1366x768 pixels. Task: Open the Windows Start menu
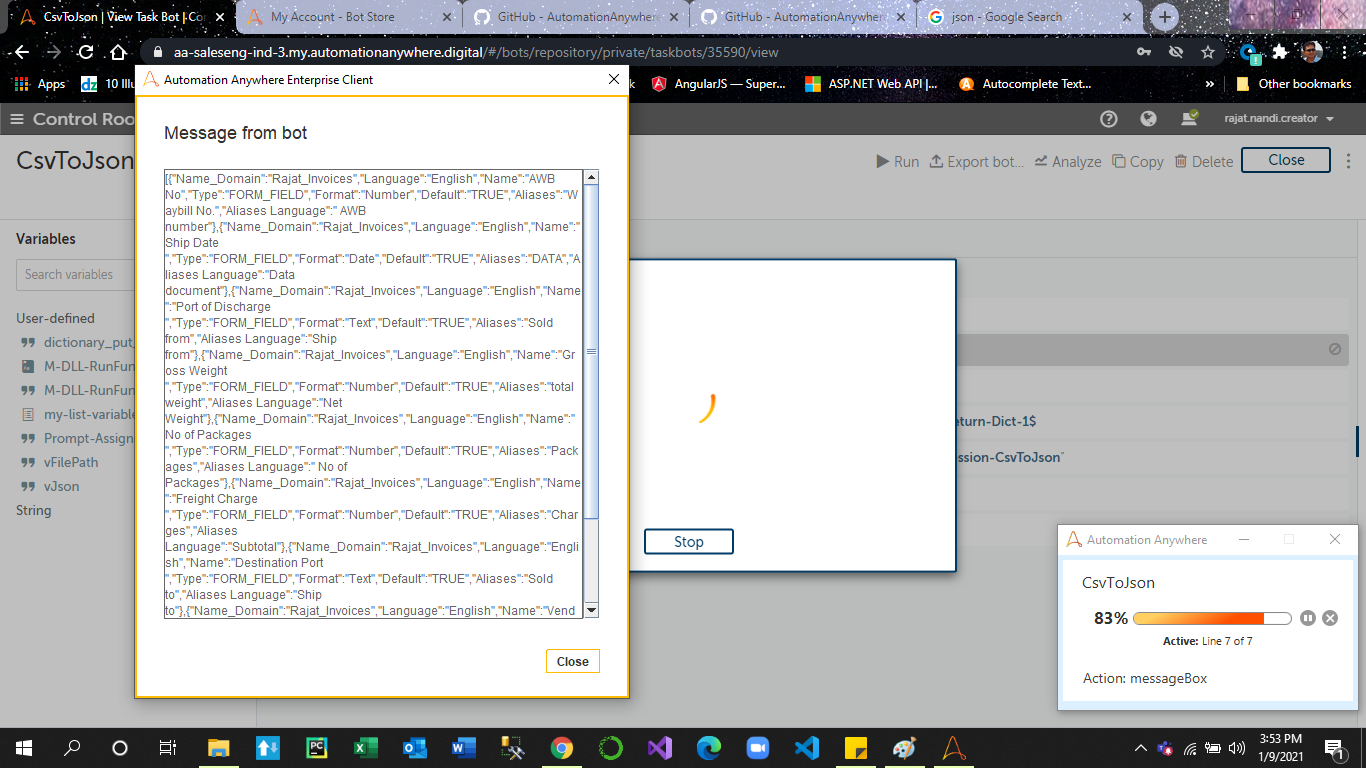[24, 748]
